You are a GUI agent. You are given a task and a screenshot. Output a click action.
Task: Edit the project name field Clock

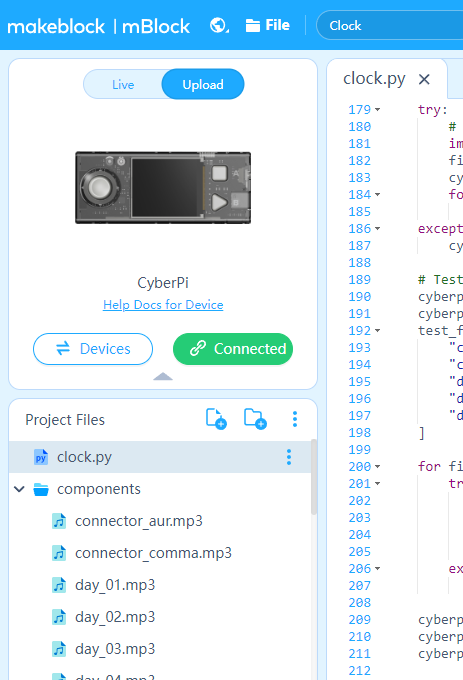coord(390,26)
